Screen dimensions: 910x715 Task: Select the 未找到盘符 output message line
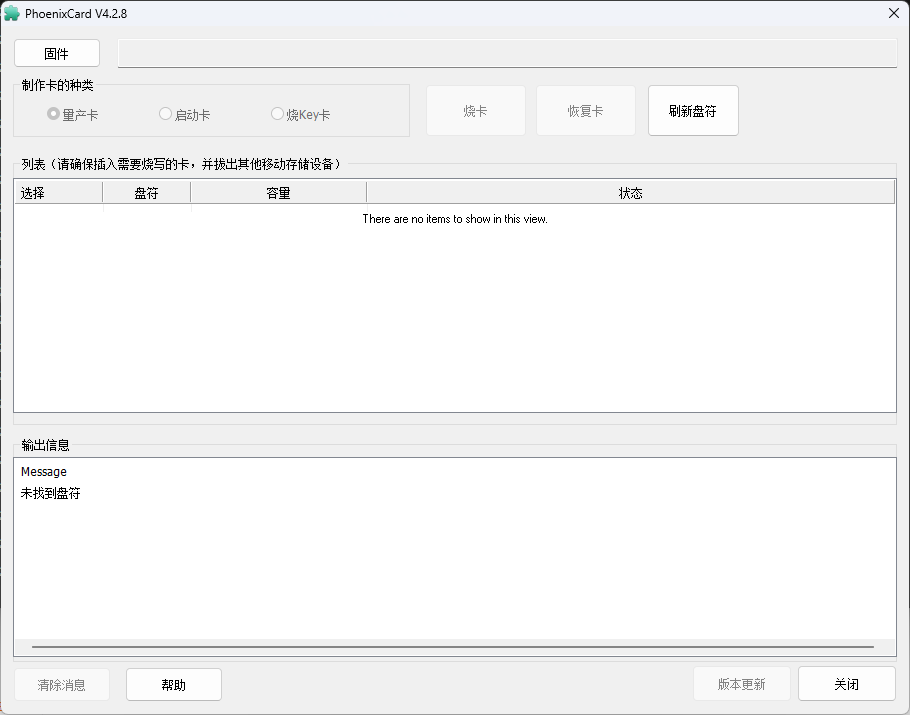(x=51, y=493)
